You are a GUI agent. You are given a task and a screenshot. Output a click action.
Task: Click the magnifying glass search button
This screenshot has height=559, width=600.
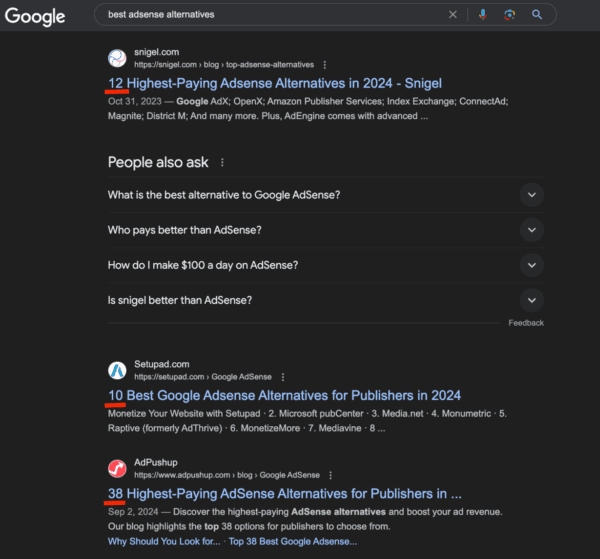(x=537, y=15)
